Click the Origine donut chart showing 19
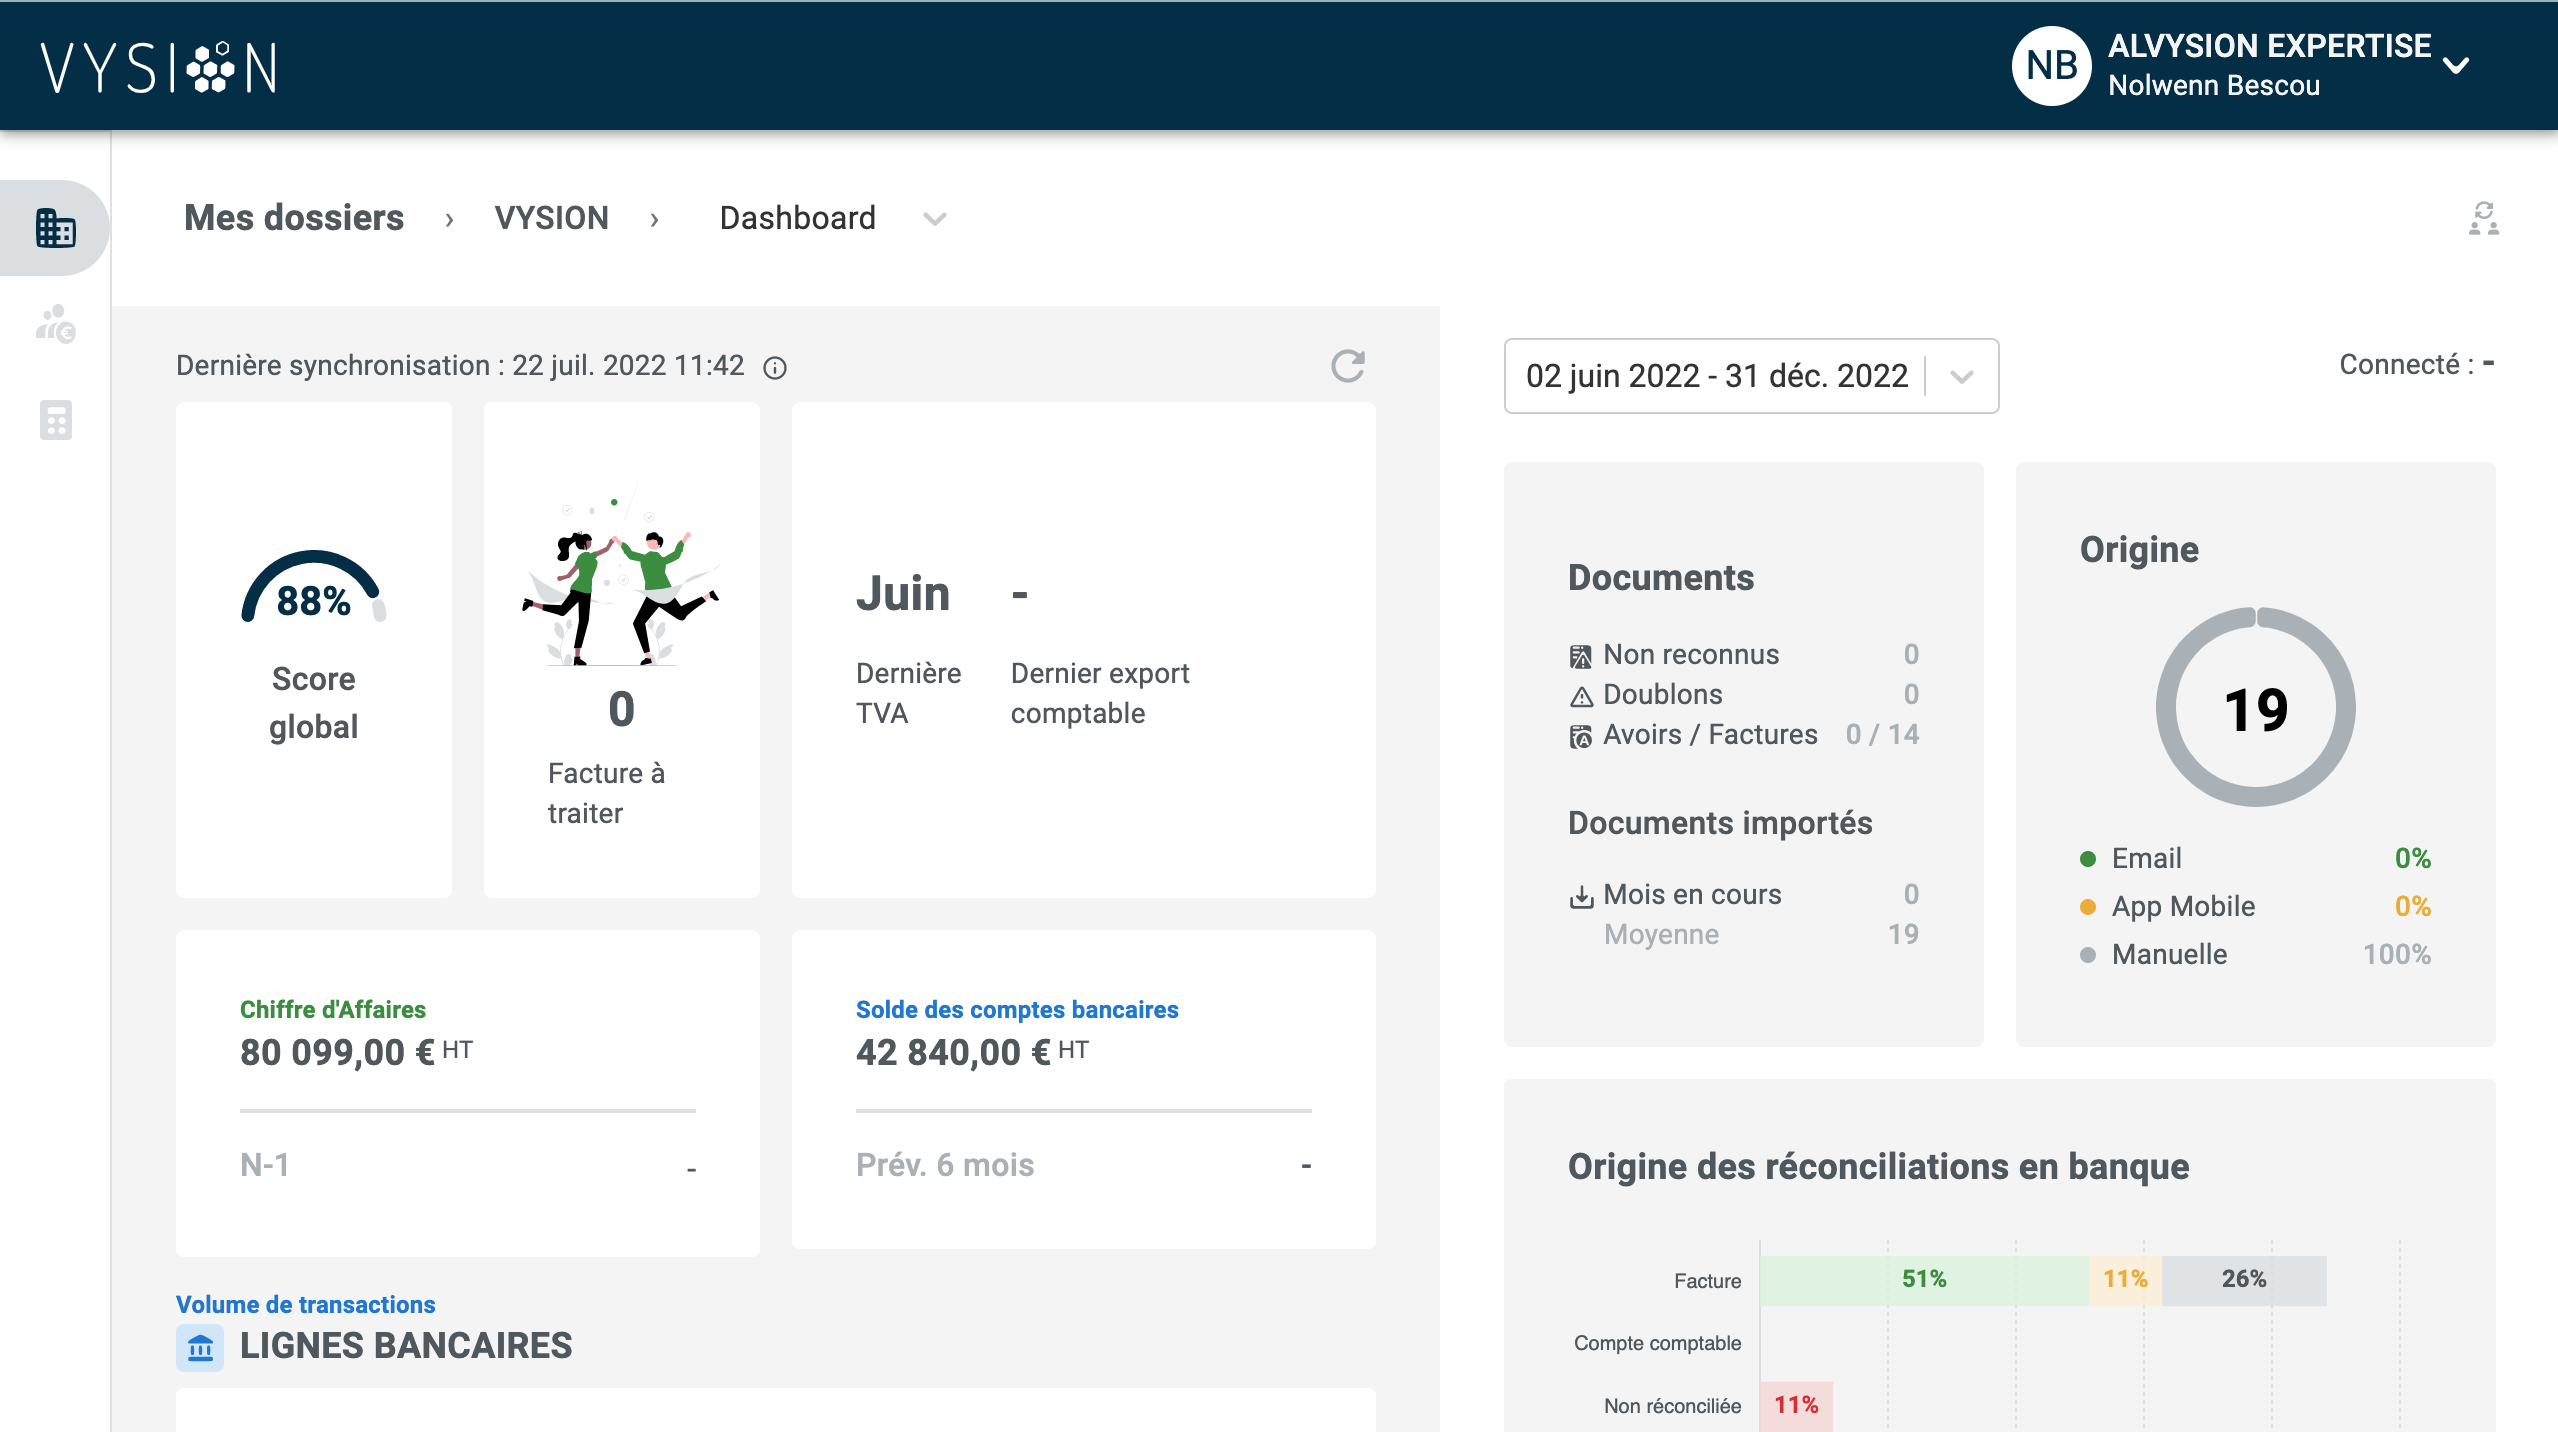 2255,708
